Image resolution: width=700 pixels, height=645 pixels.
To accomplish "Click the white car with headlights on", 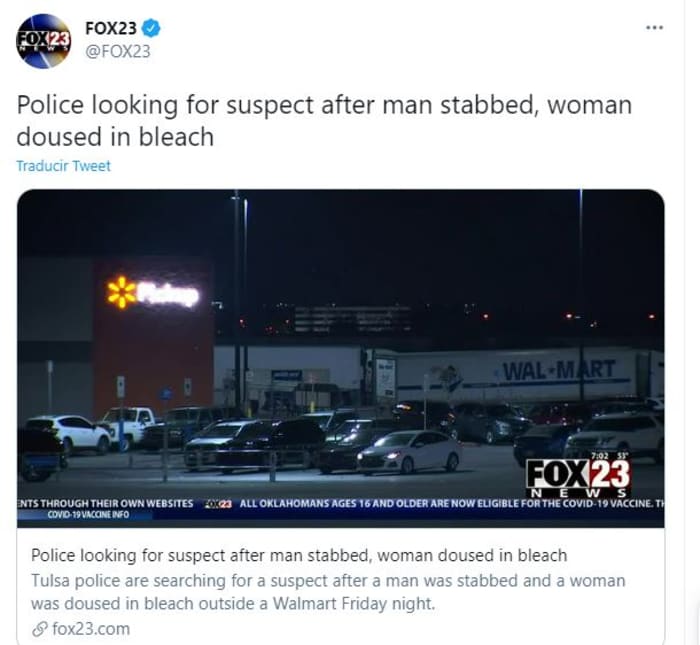I will (409, 452).
